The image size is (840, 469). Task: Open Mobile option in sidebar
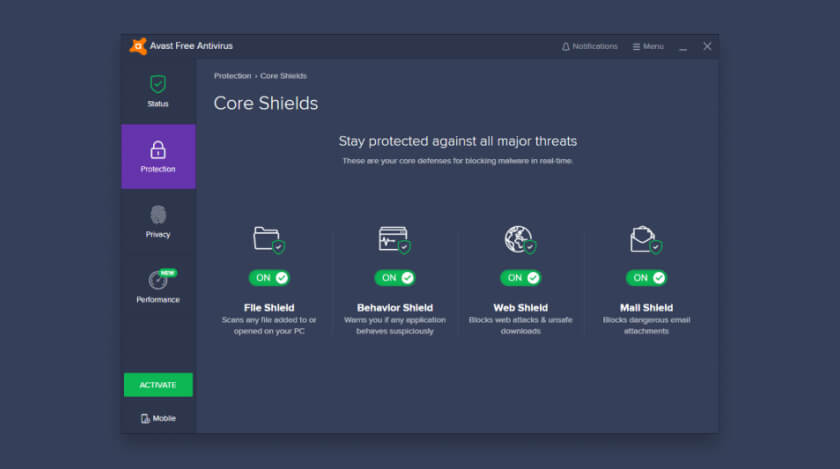(158, 418)
